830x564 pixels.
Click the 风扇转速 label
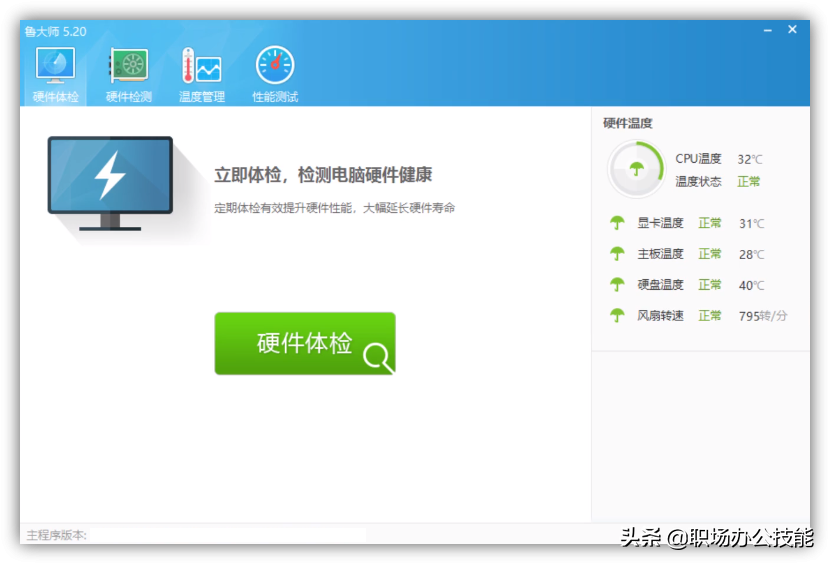click(660, 316)
